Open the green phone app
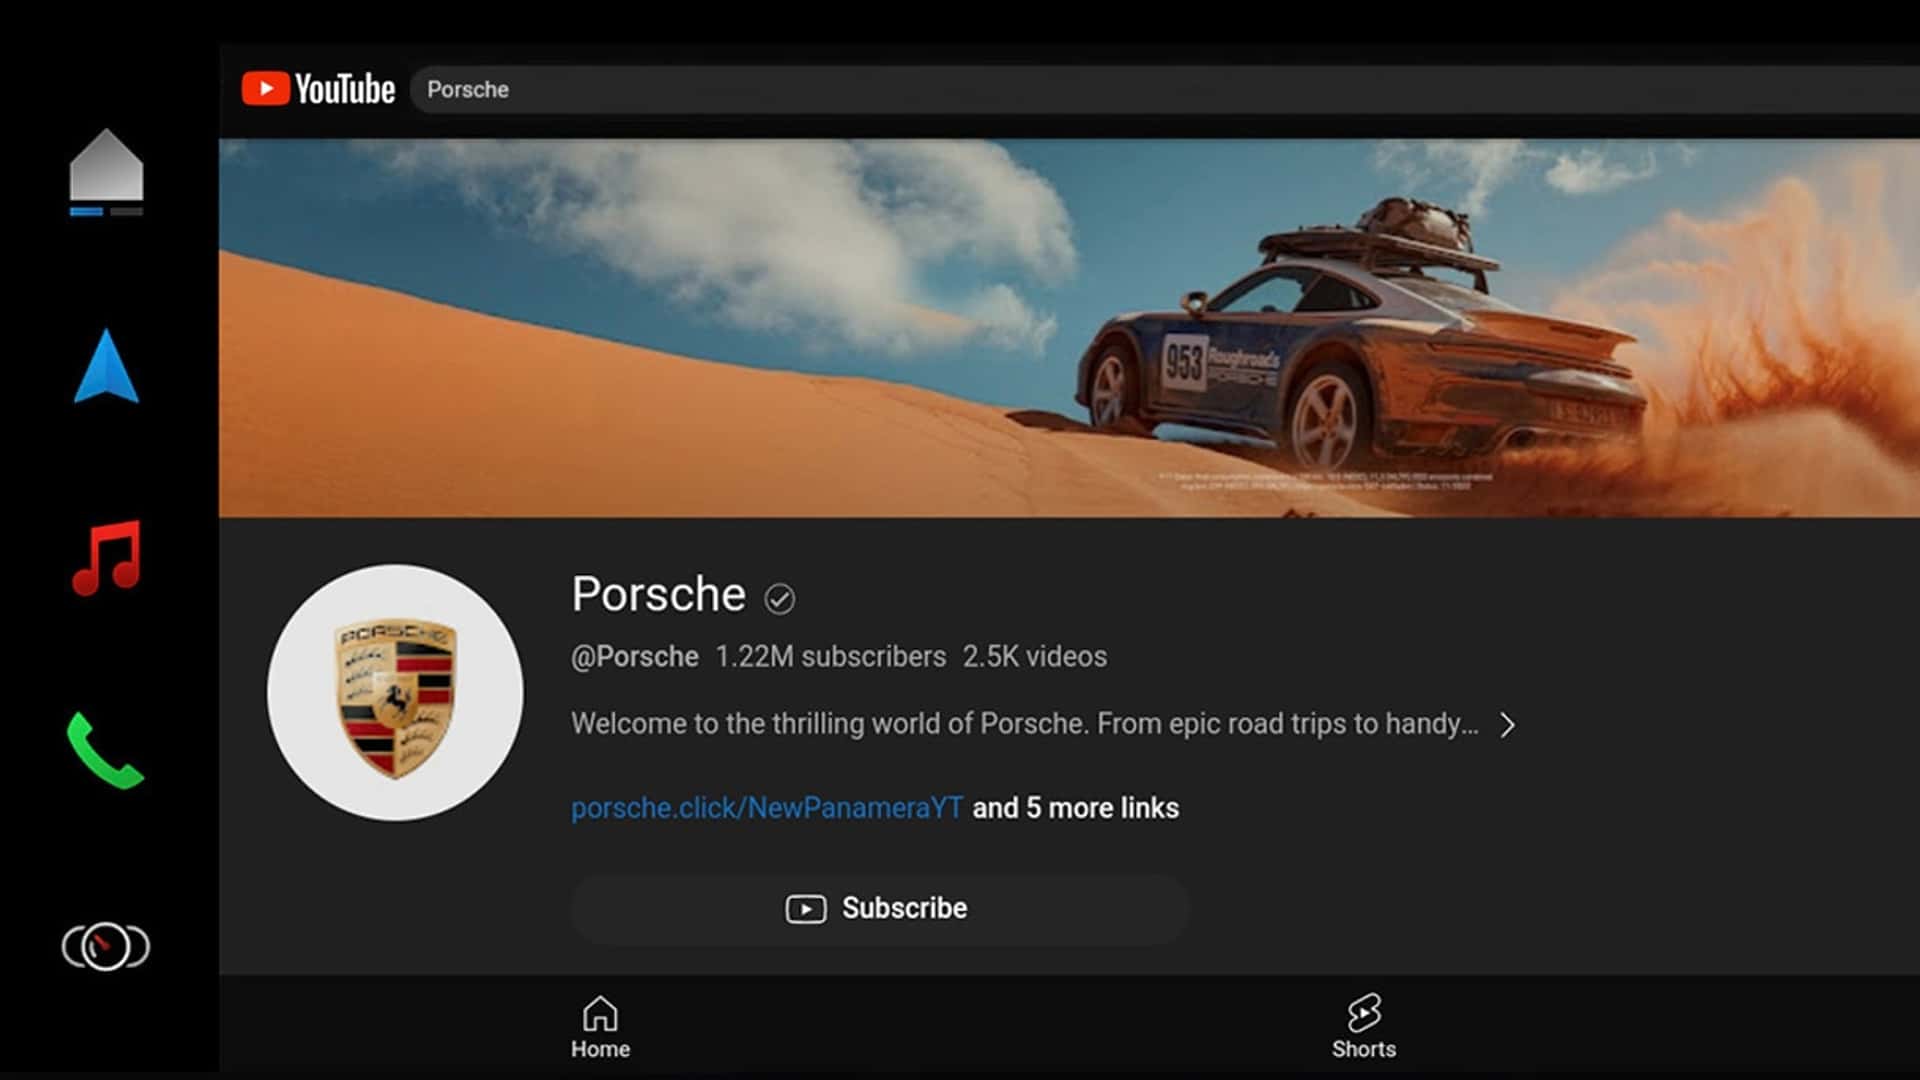 105,751
